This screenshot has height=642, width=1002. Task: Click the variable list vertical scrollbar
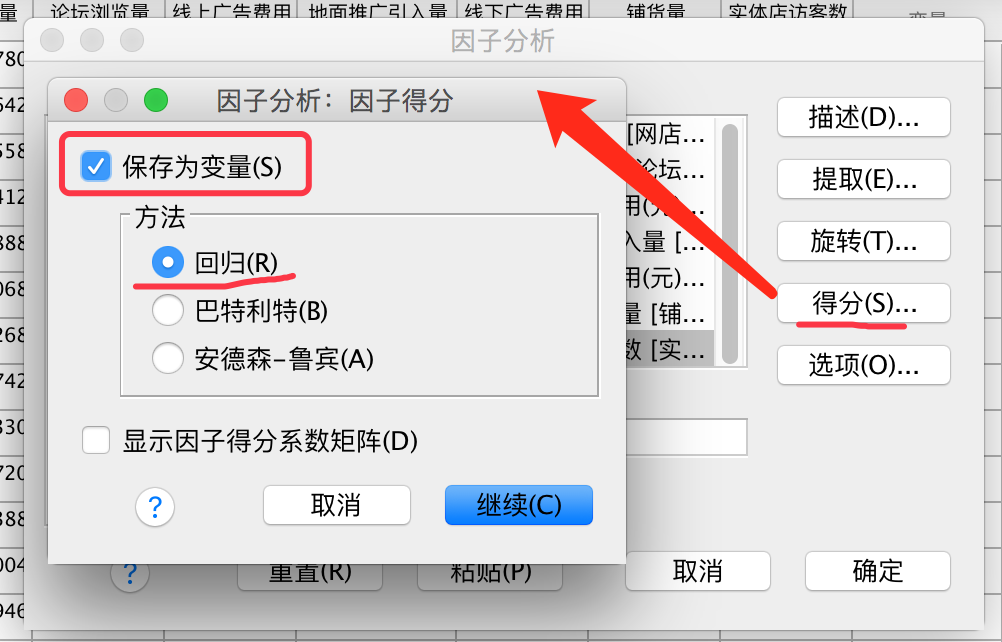(x=729, y=243)
